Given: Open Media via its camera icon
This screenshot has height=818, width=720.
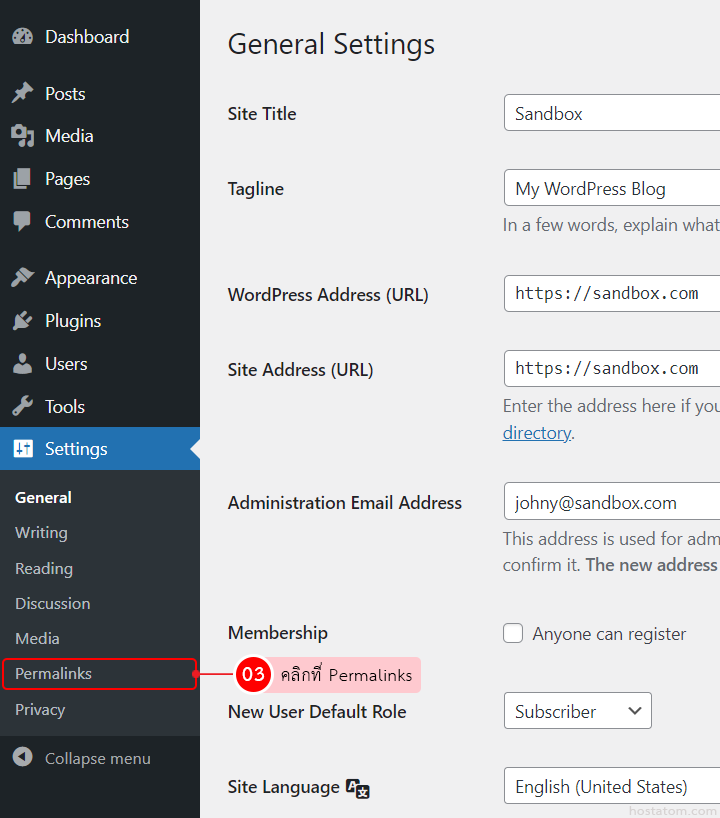Looking at the screenshot, I should pyautogui.click(x=22, y=136).
